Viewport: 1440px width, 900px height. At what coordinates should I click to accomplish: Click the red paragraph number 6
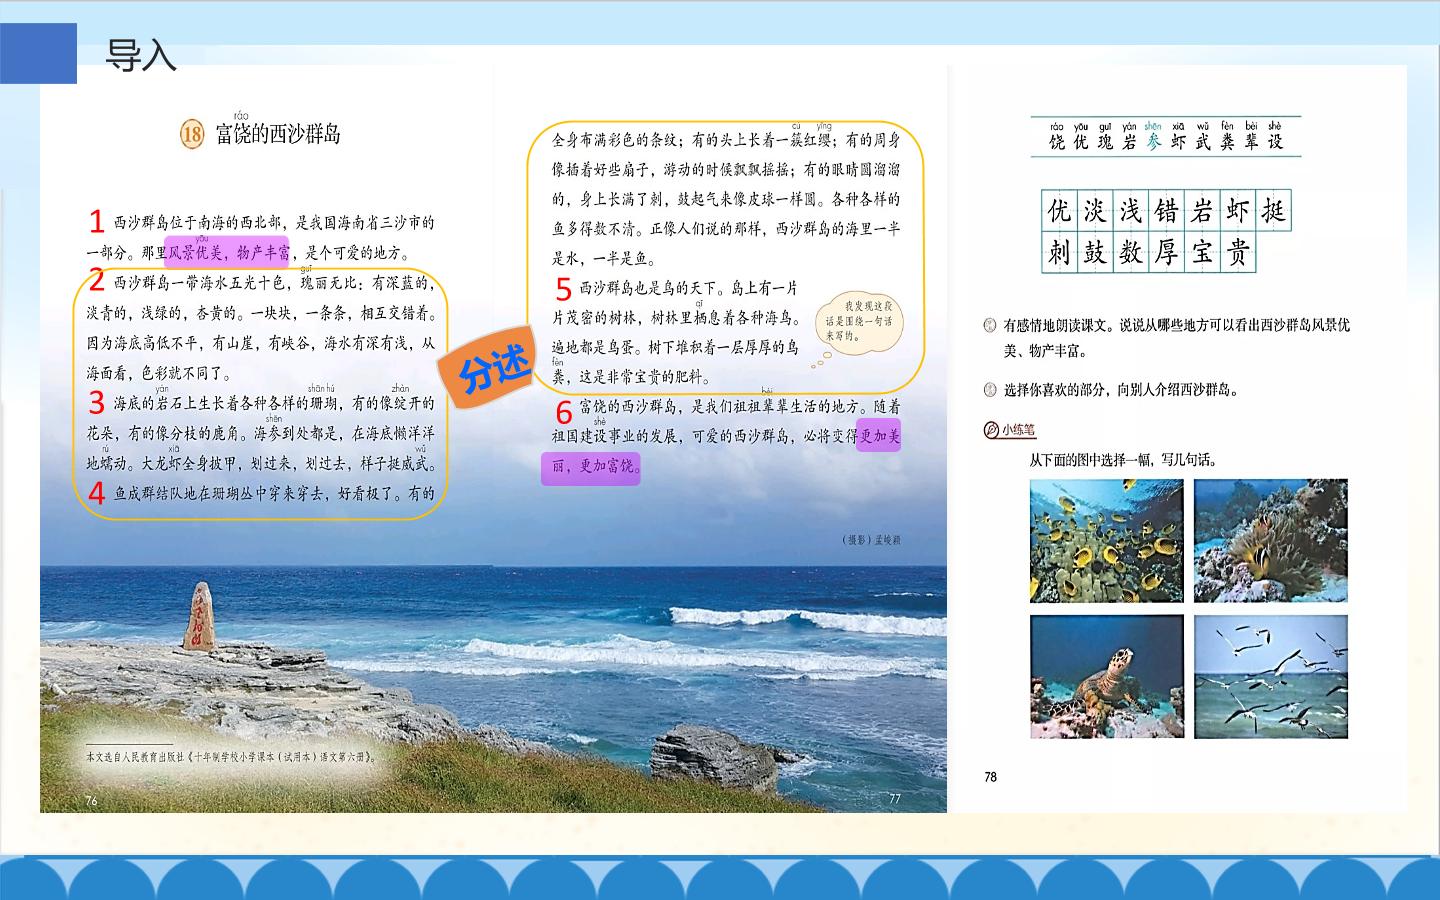tap(564, 412)
